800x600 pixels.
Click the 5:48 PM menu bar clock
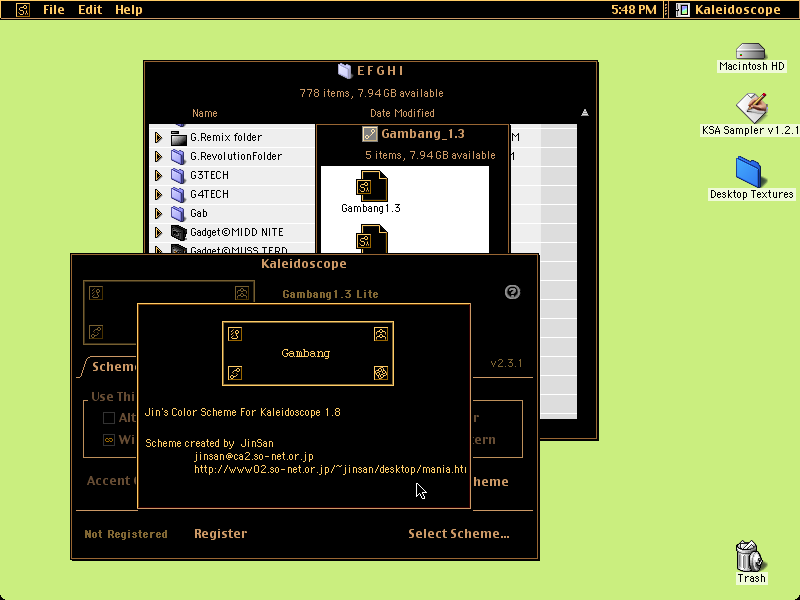[x=634, y=10]
